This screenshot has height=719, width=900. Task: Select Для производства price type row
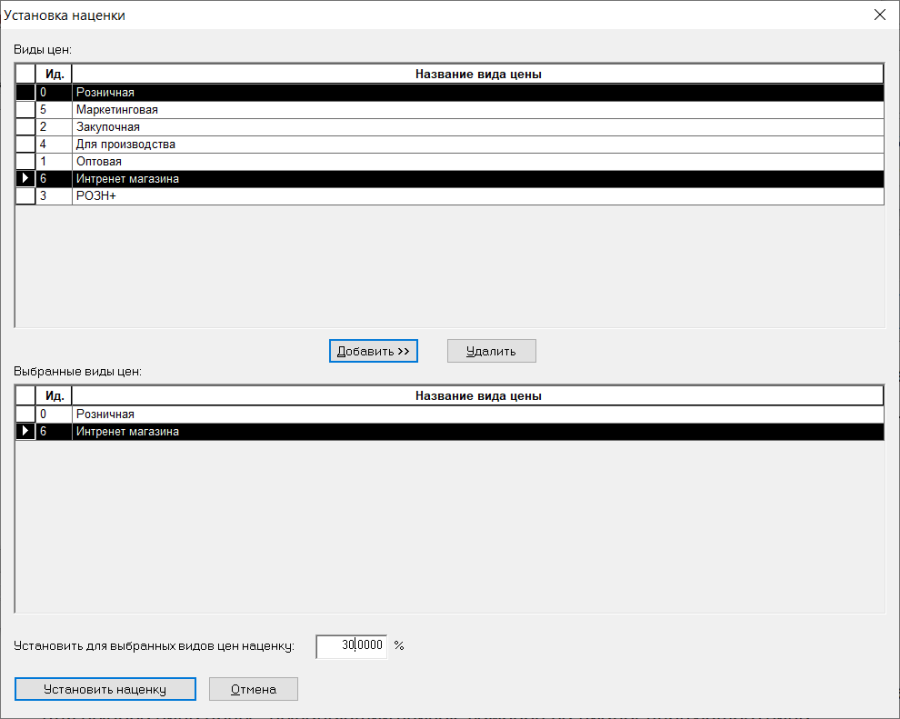point(449,144)
